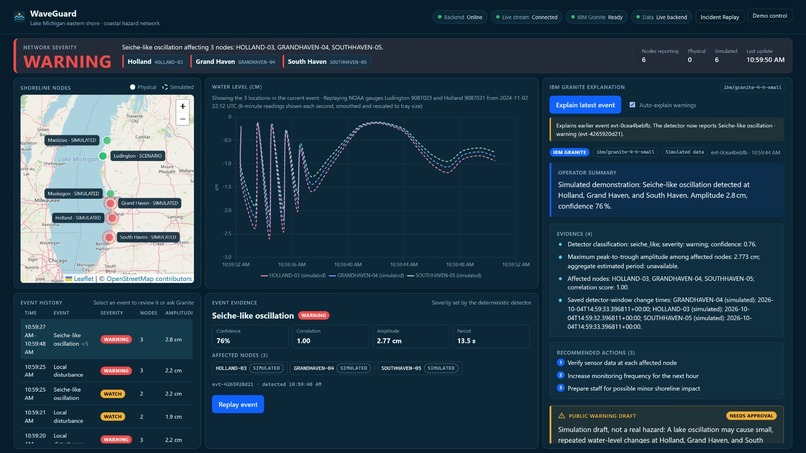The image size is (806, 453).
Task: Zoom in on the shoreline map
Action: [182, 106]
